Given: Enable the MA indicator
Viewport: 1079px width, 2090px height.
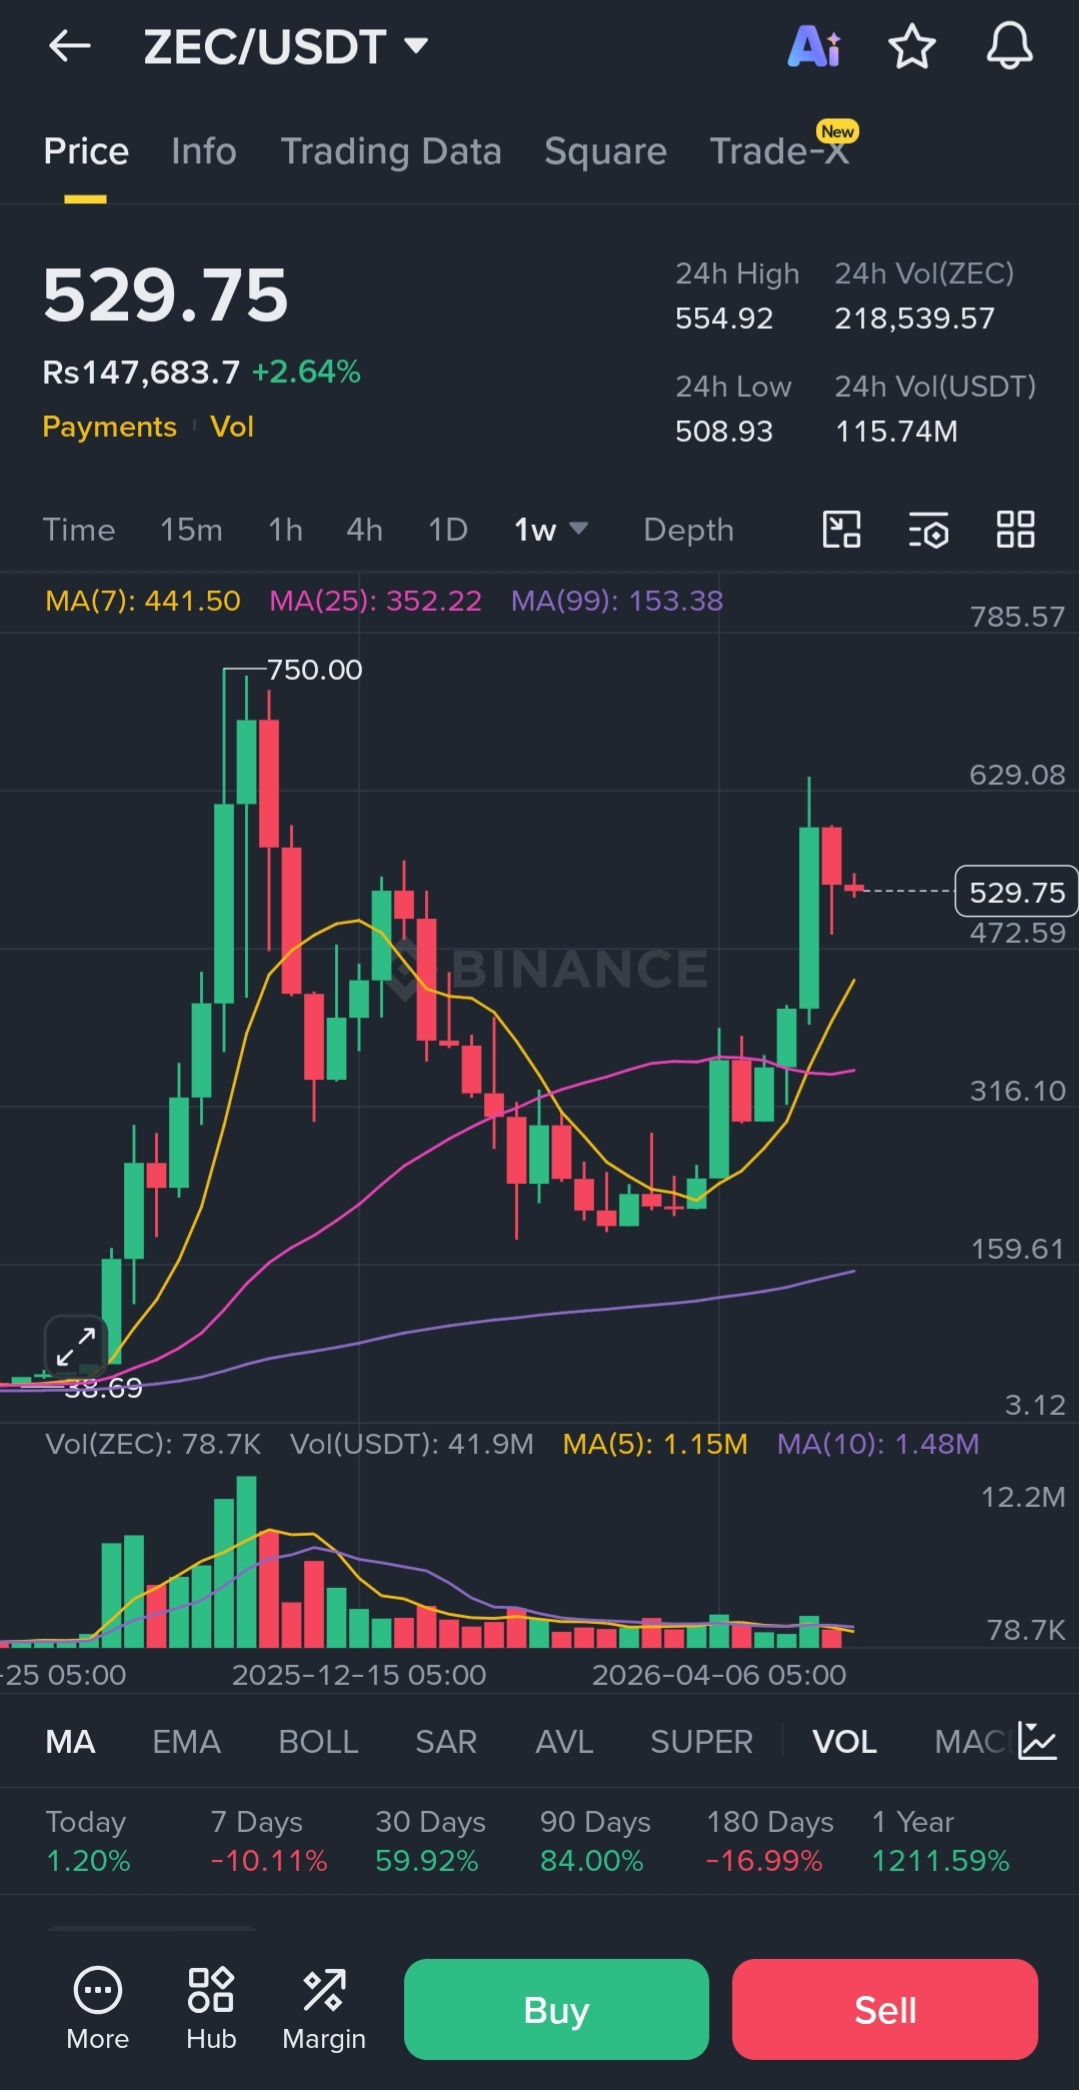Looking at the screenshot, I should point(71,1741).
